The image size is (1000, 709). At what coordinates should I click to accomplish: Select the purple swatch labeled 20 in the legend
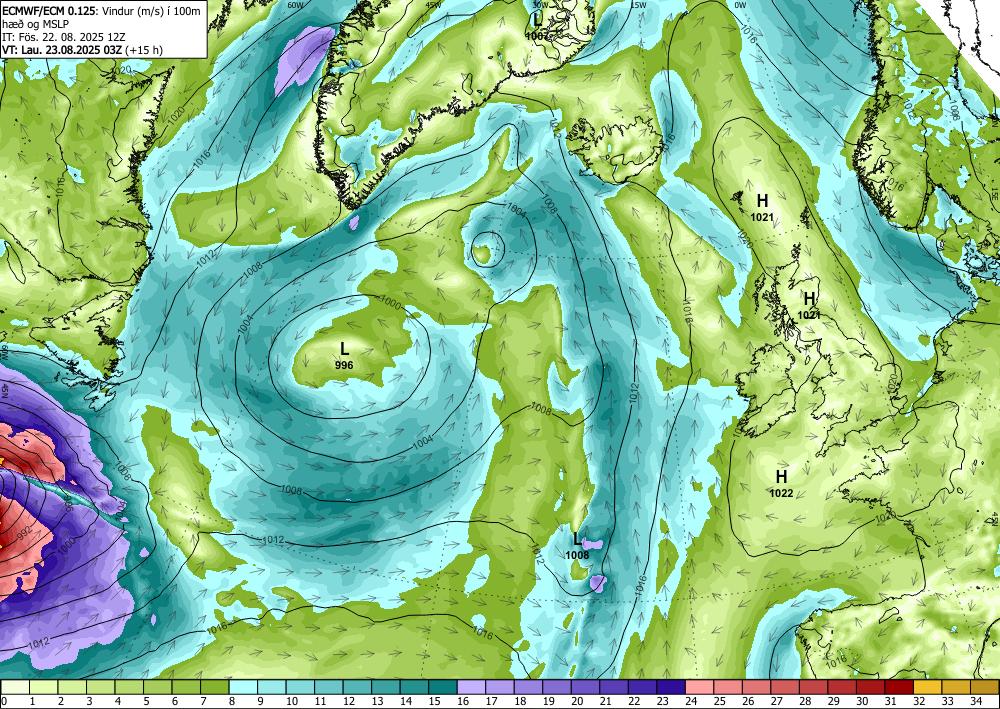pyautogui.click(x=585, y=687)
